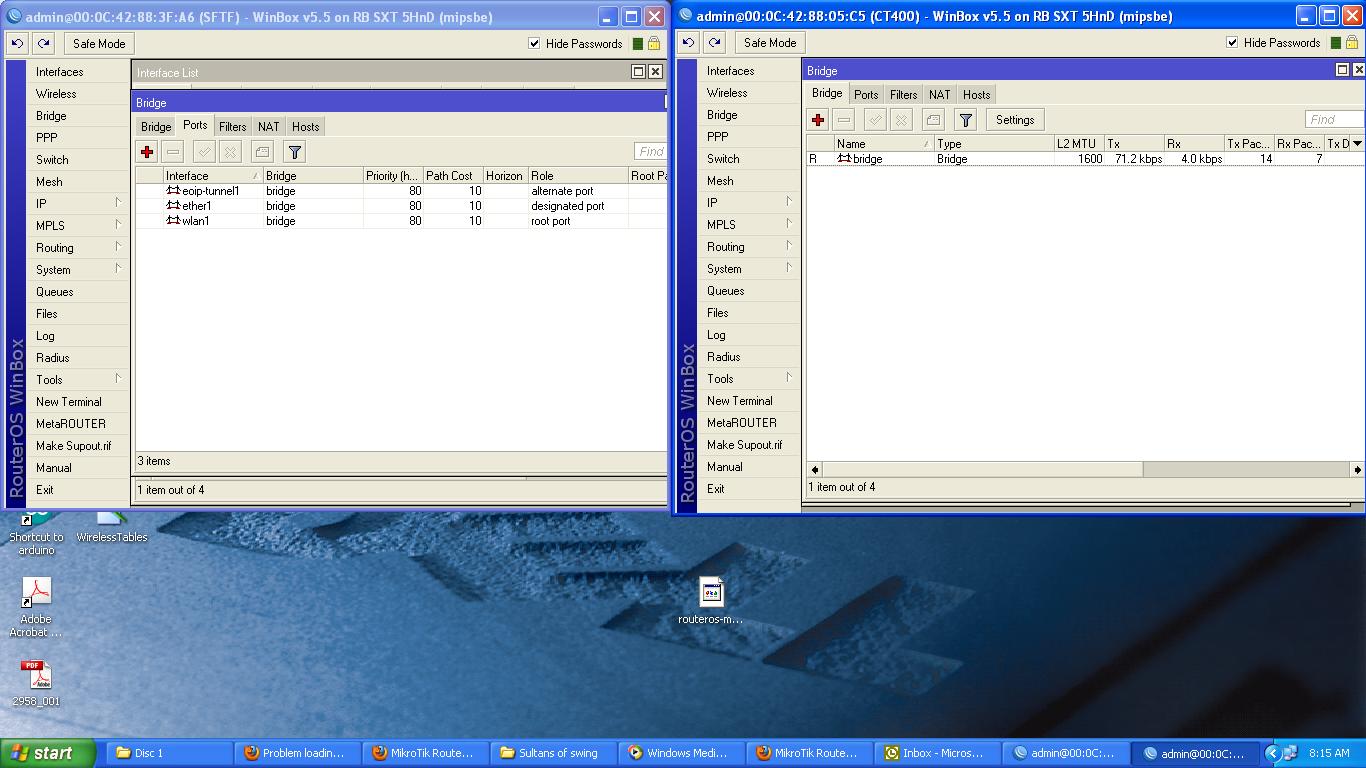This screenshot has height=768, width=1366.
Task: Click Path Cost column header in SFTF
Action: point(453,176)
